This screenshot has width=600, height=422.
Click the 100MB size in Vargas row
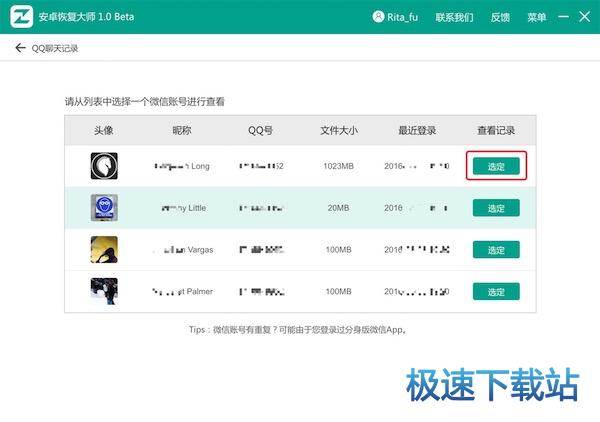(338, 250)
